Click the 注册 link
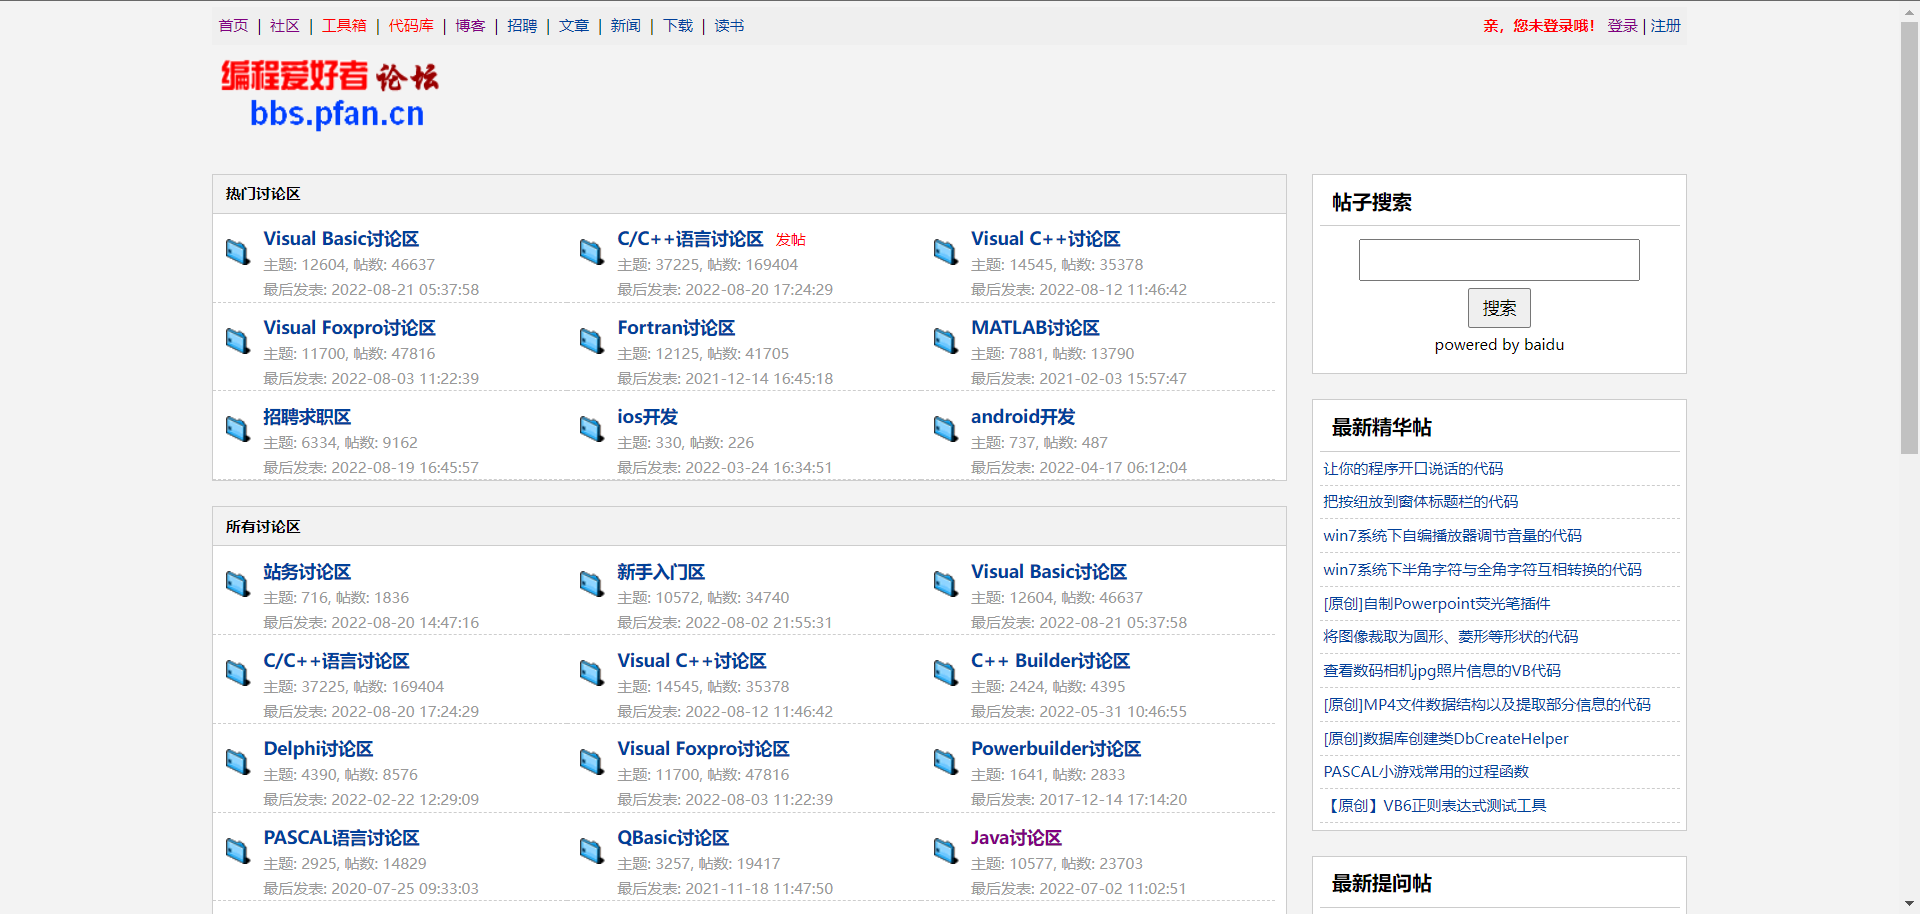The width and height of the screenshot is (1920, 914). [x=1666, y=26]
